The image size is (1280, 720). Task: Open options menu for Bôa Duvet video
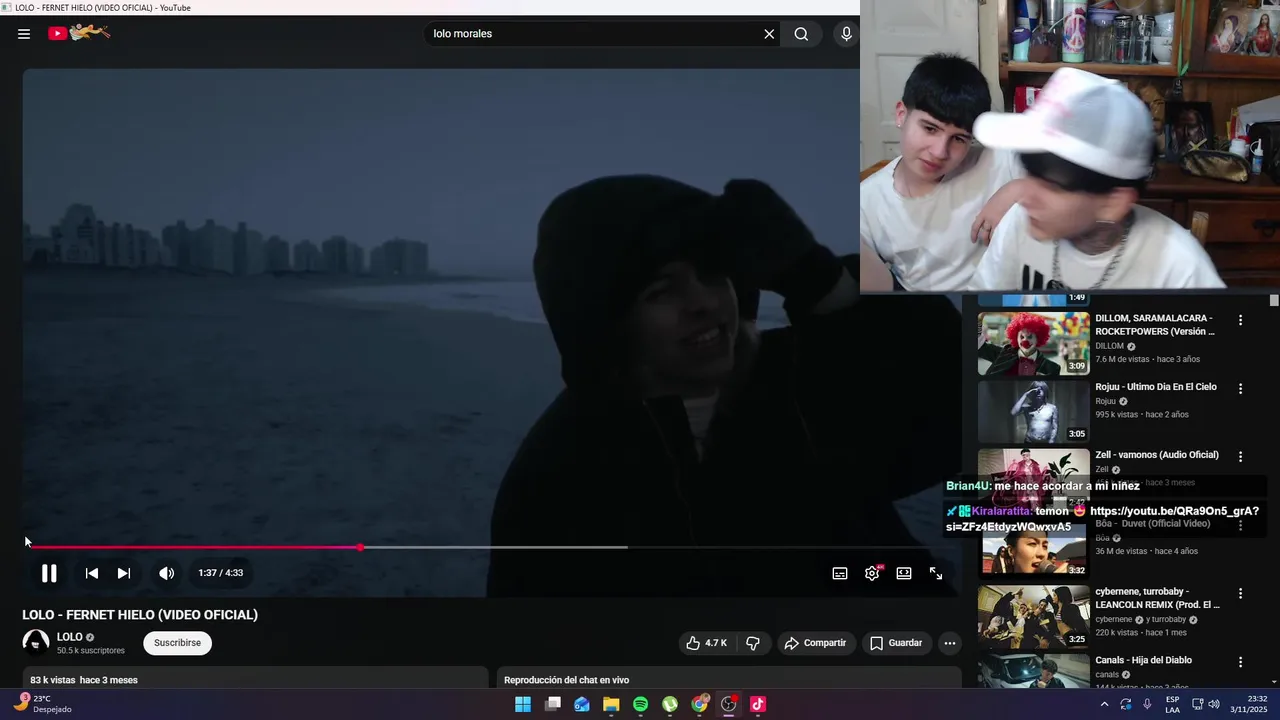pyautogui.click(x=1241, y=524)
